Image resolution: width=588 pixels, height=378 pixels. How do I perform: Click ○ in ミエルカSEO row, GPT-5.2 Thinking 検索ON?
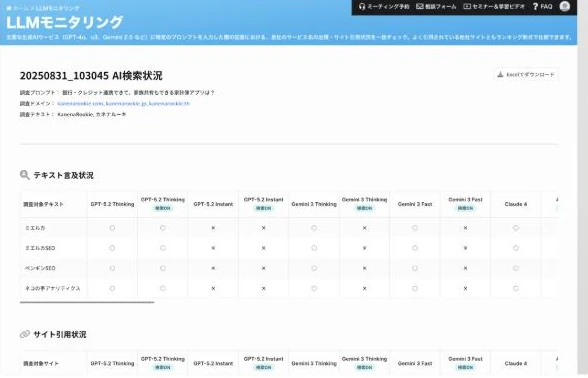[x=163, y=248]
